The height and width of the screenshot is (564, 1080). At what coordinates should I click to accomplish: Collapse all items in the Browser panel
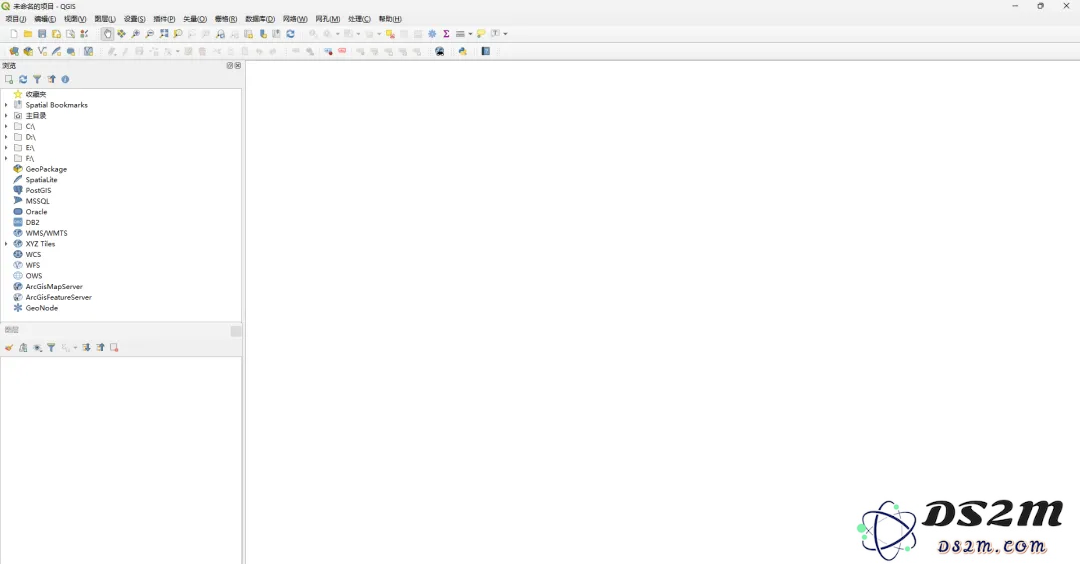51,79
